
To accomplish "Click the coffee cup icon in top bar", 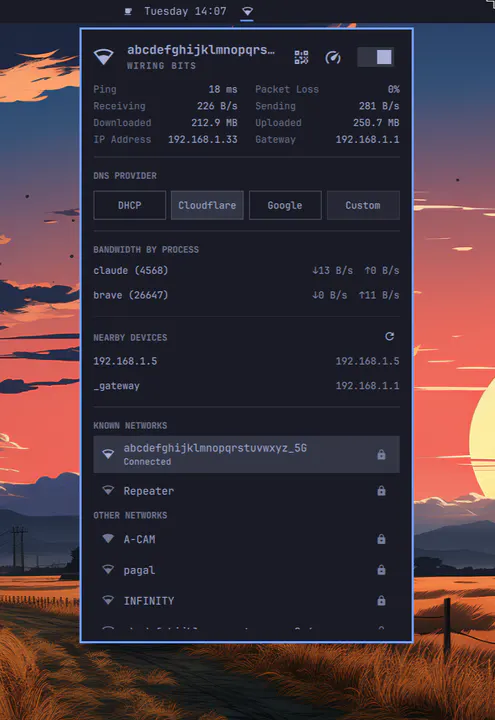I will 128,11.
